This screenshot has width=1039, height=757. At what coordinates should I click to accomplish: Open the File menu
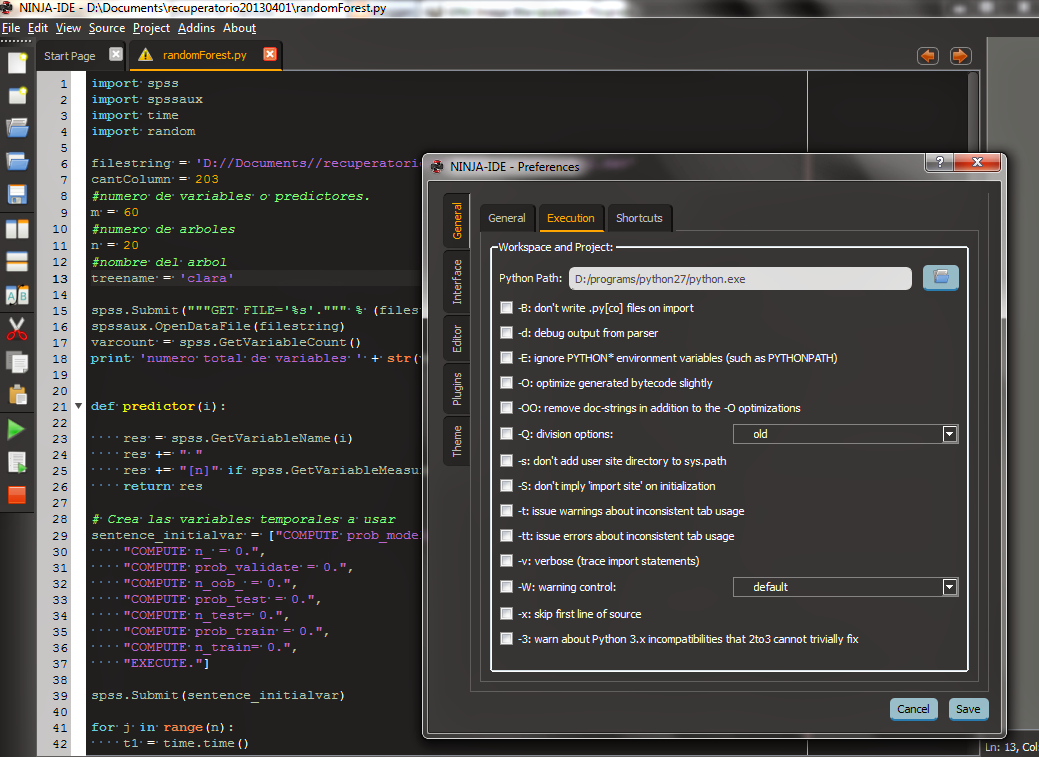pos(11,28)
